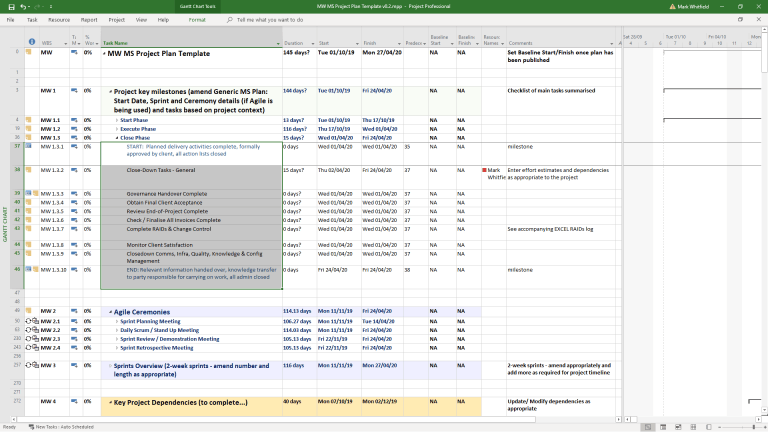Screen dimensions: 768x432
Task: Switch to Task Usage view icon
Action: 663,427
